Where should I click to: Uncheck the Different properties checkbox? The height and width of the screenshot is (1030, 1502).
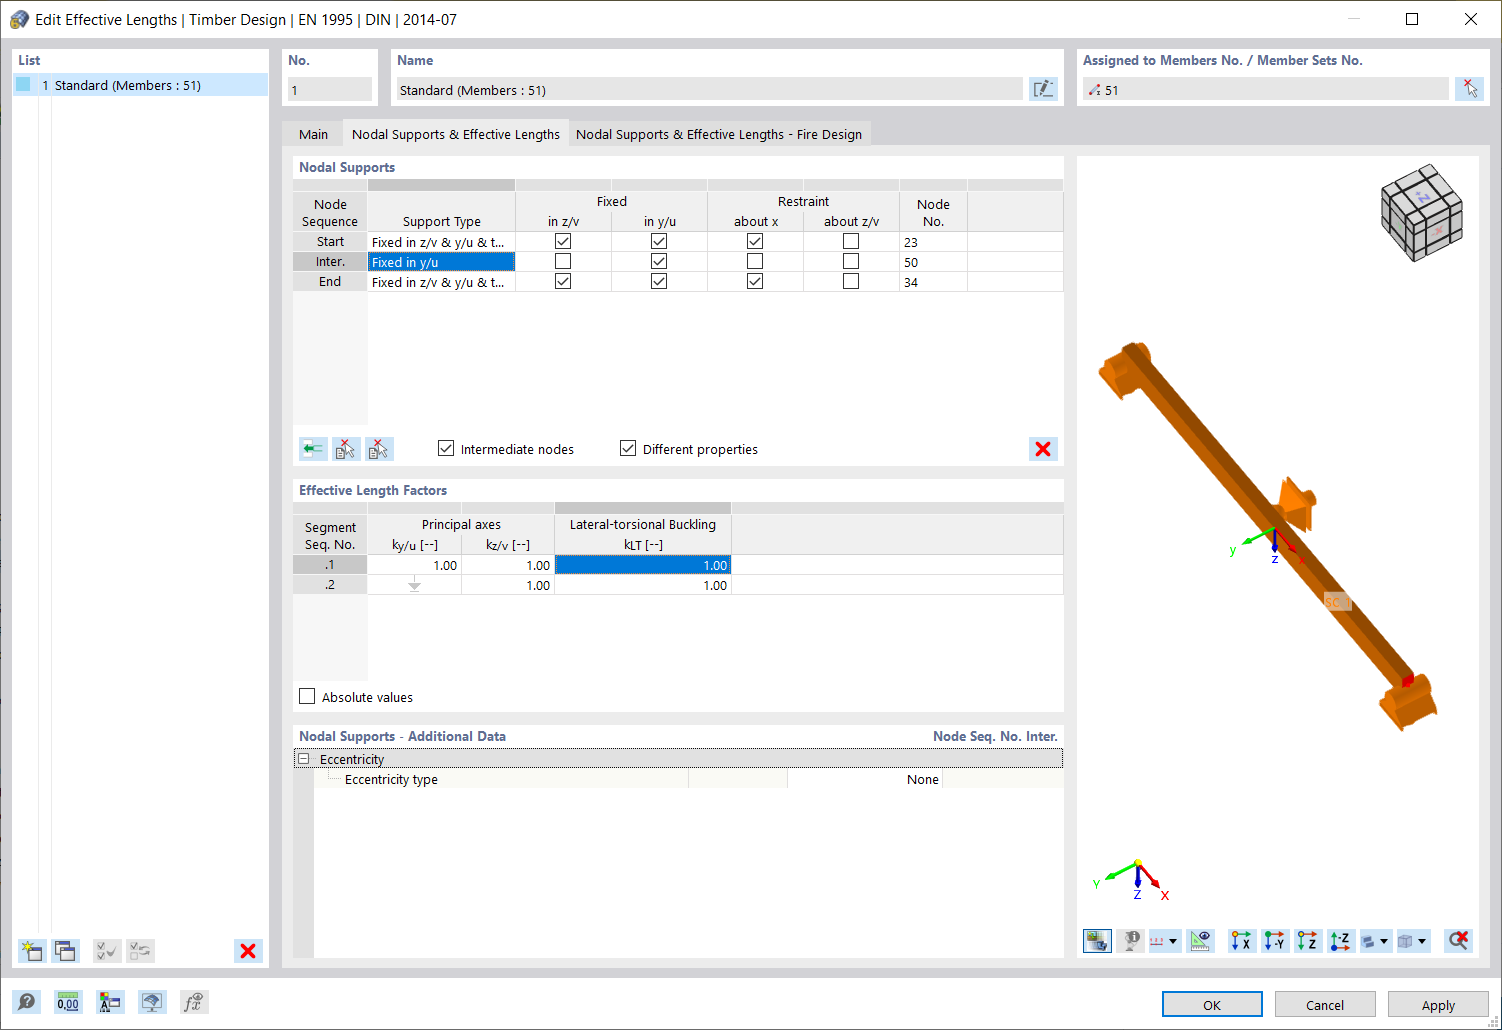[628, 448]
